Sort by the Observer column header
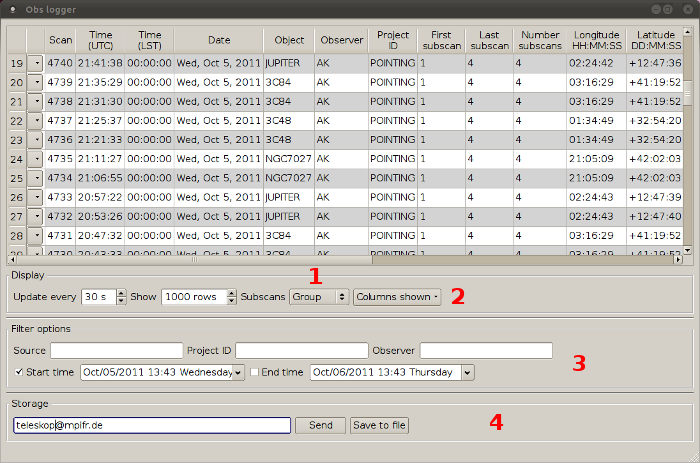The image size is (700, 463). point(342,40)
